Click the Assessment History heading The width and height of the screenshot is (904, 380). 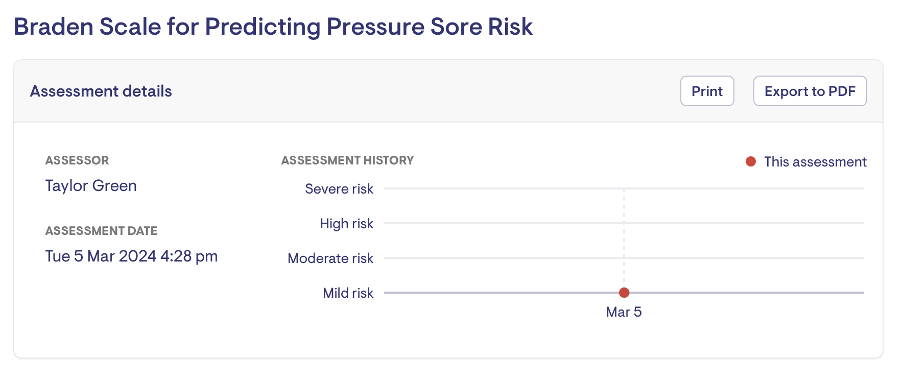point(347,160)
